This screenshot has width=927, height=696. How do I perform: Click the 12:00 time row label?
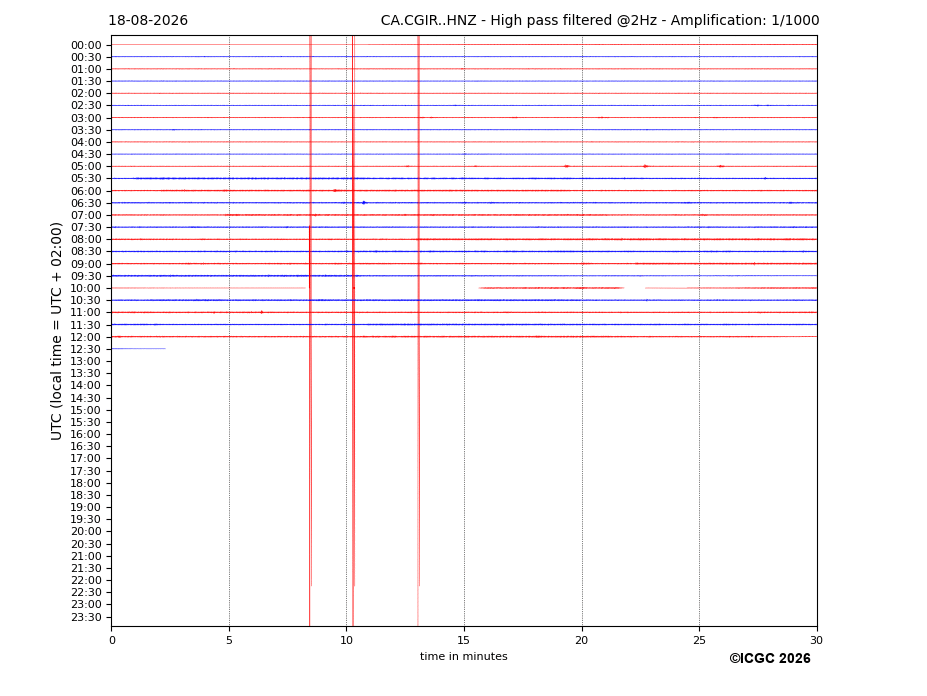[86, 337]
